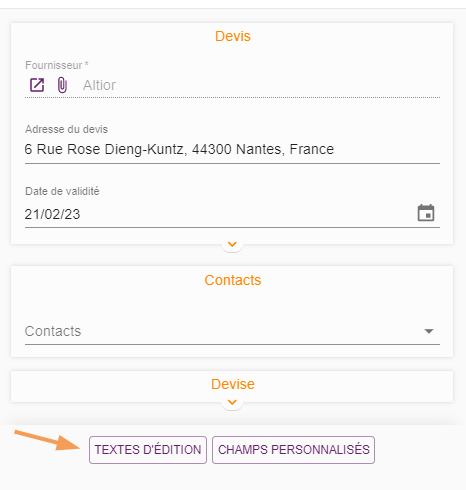Viewport: 466px width, 490px height.
Task: Click the Date de validité label
Action: point(62,191)
